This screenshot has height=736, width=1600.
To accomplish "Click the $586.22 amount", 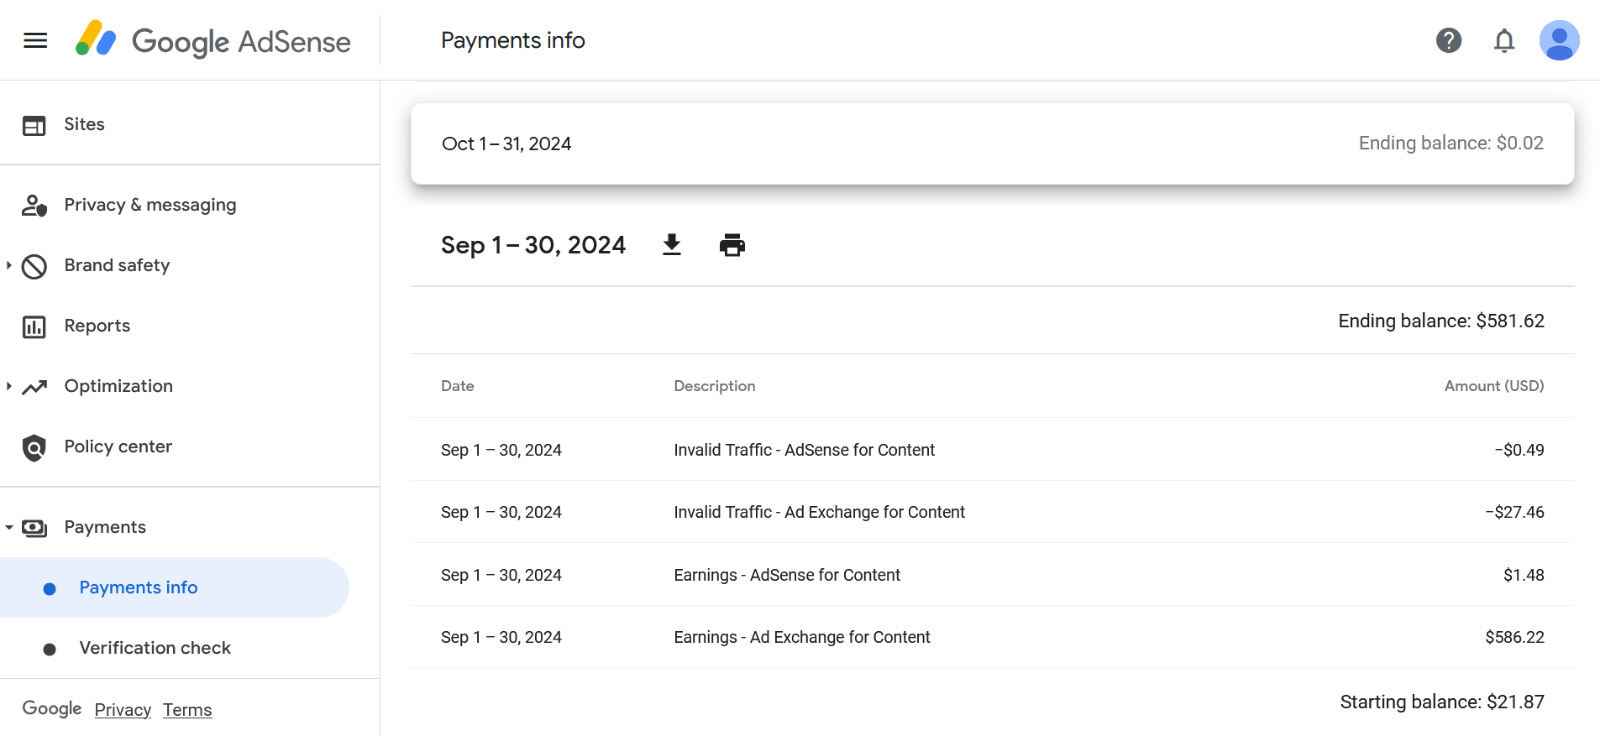I will point(1515,637).
